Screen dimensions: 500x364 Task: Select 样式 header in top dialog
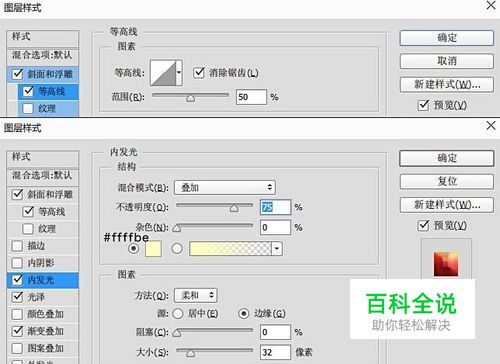42,36
